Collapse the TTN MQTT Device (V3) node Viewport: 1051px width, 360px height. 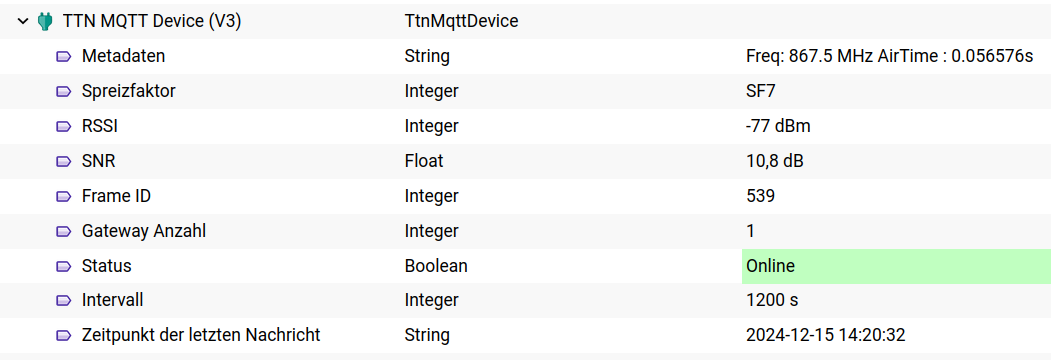click(23, 21)
